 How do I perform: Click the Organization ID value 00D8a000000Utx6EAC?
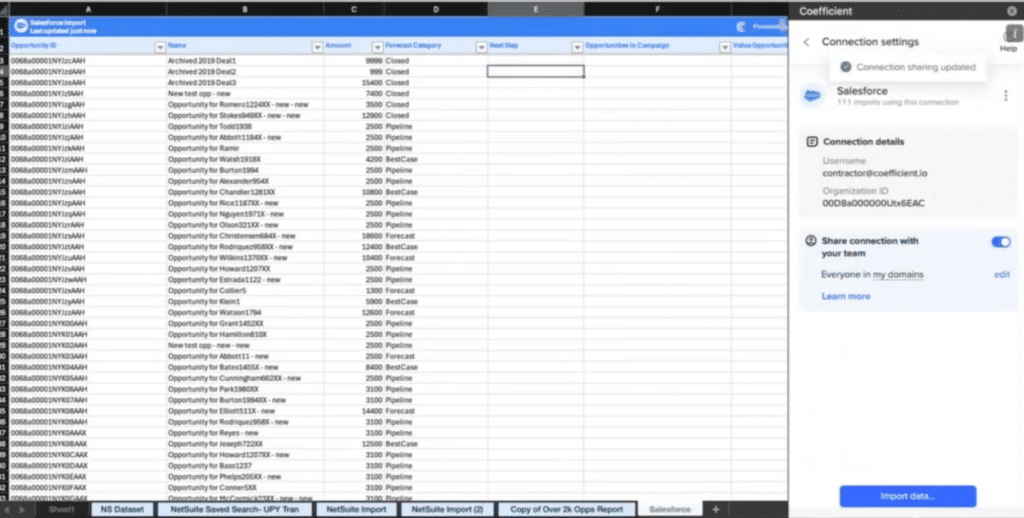pyautogui.click(x=873, y=204)
